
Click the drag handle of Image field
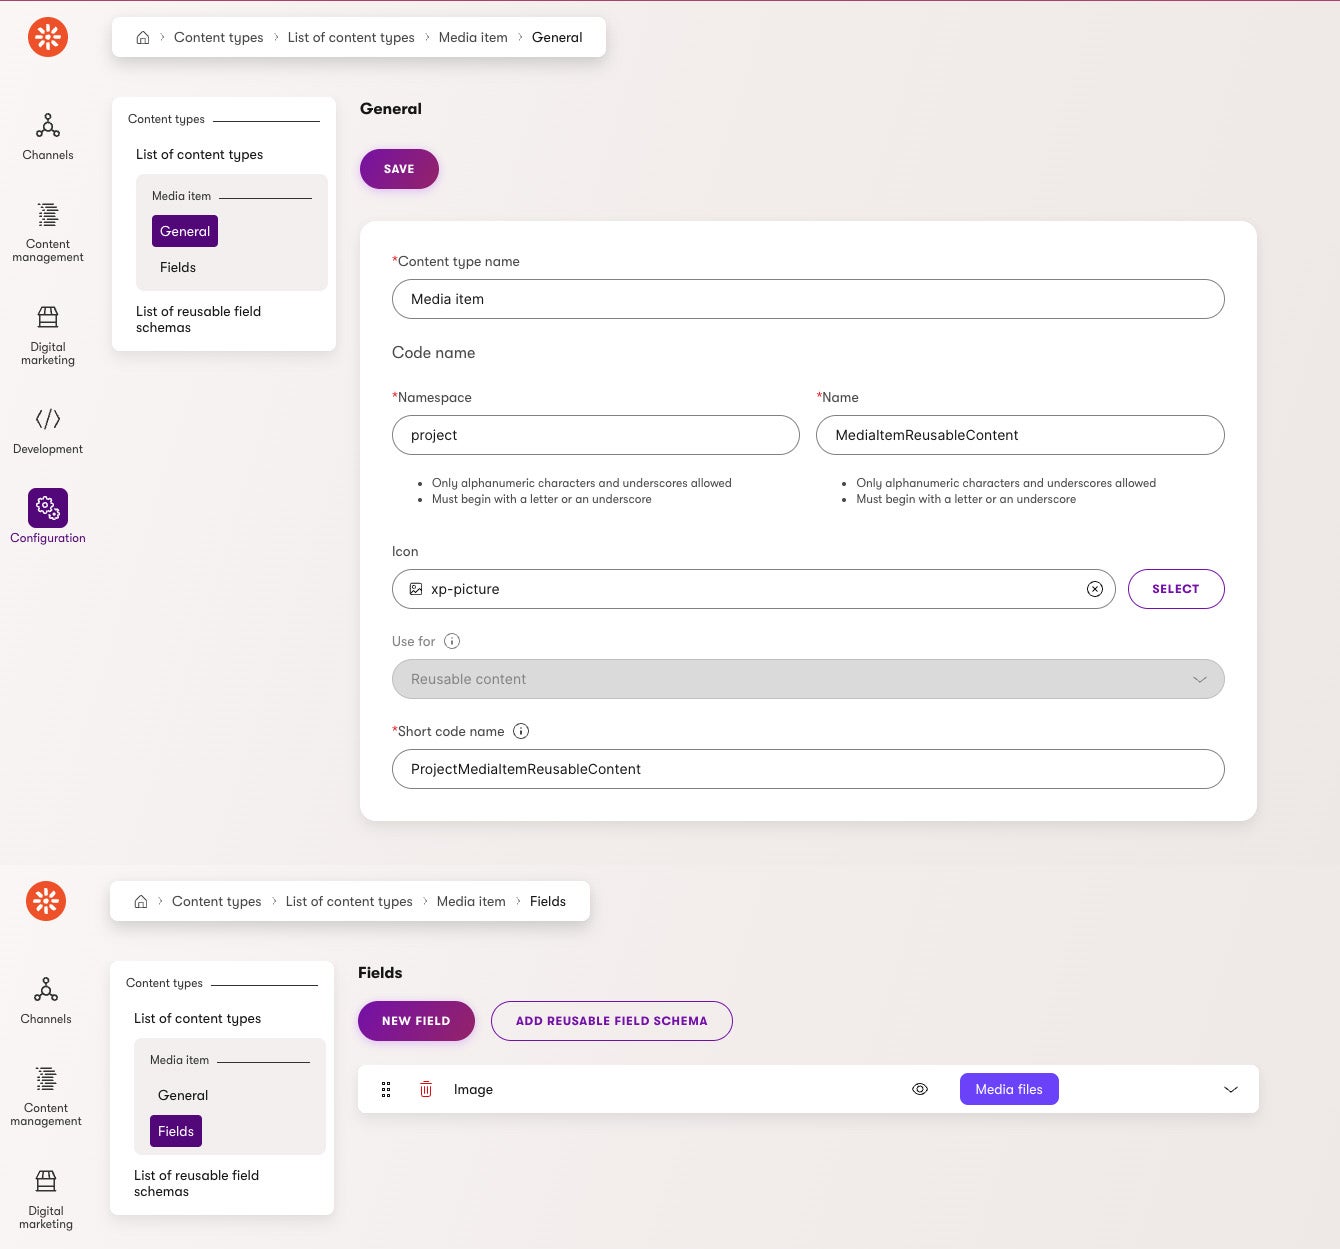[386, 1089]
